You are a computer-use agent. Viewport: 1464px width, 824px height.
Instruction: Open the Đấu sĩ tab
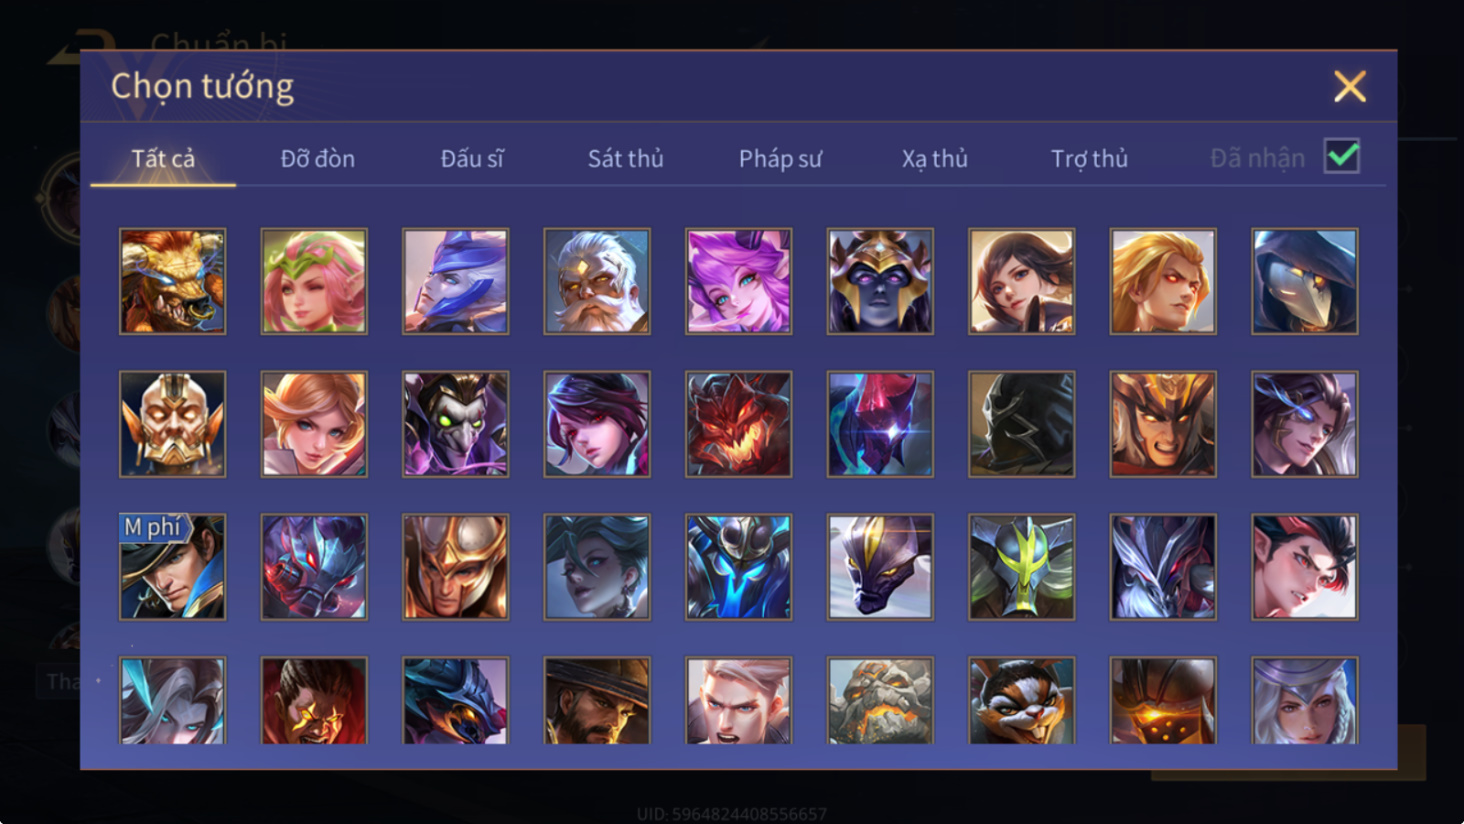(x=472, y=158)
